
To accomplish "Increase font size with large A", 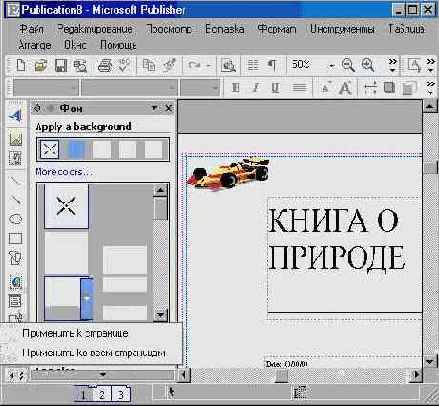I will (345, 88).
